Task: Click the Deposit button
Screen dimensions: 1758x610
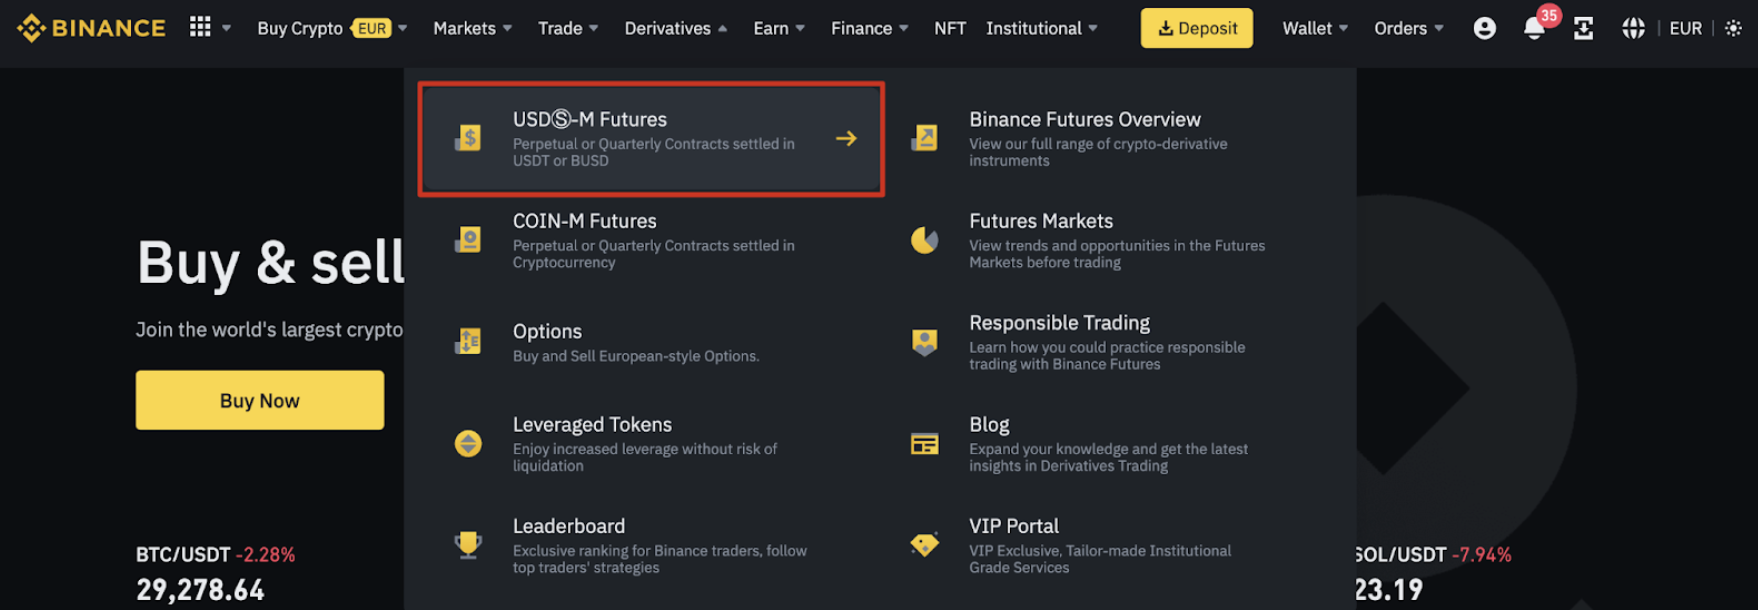Action: coord(1196,28)
